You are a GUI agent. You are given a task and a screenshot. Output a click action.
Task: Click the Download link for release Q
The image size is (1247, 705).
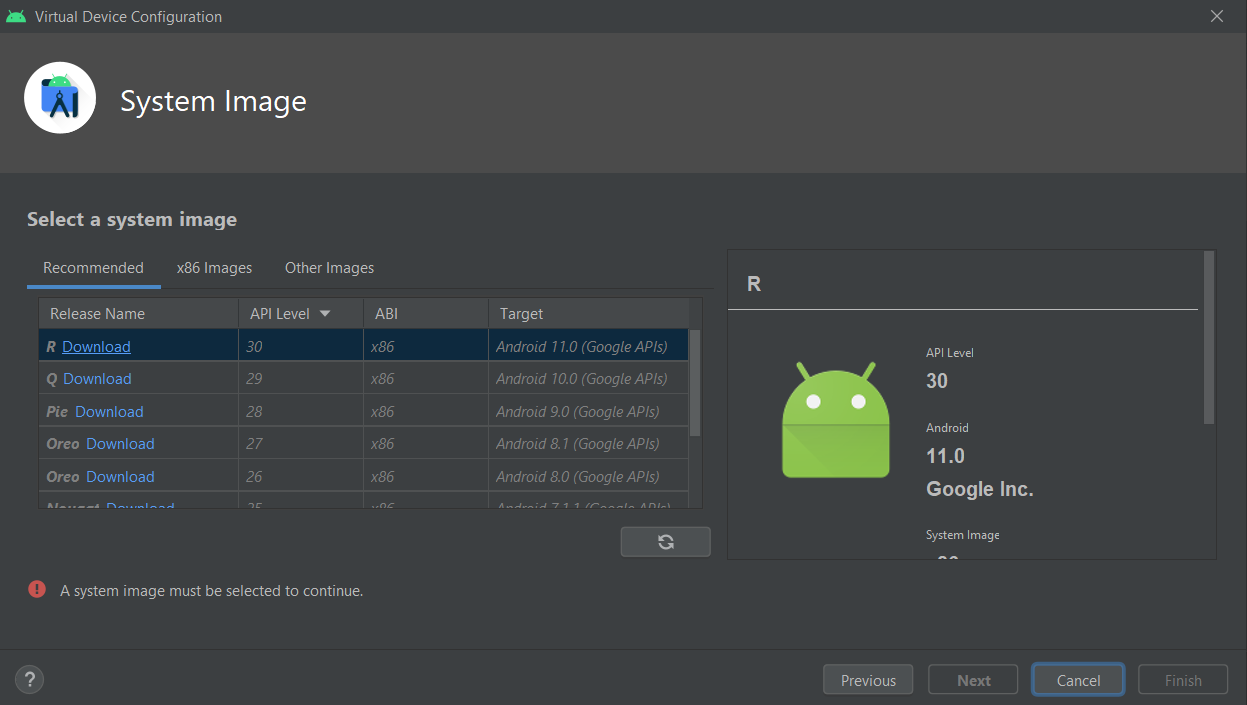97,378
